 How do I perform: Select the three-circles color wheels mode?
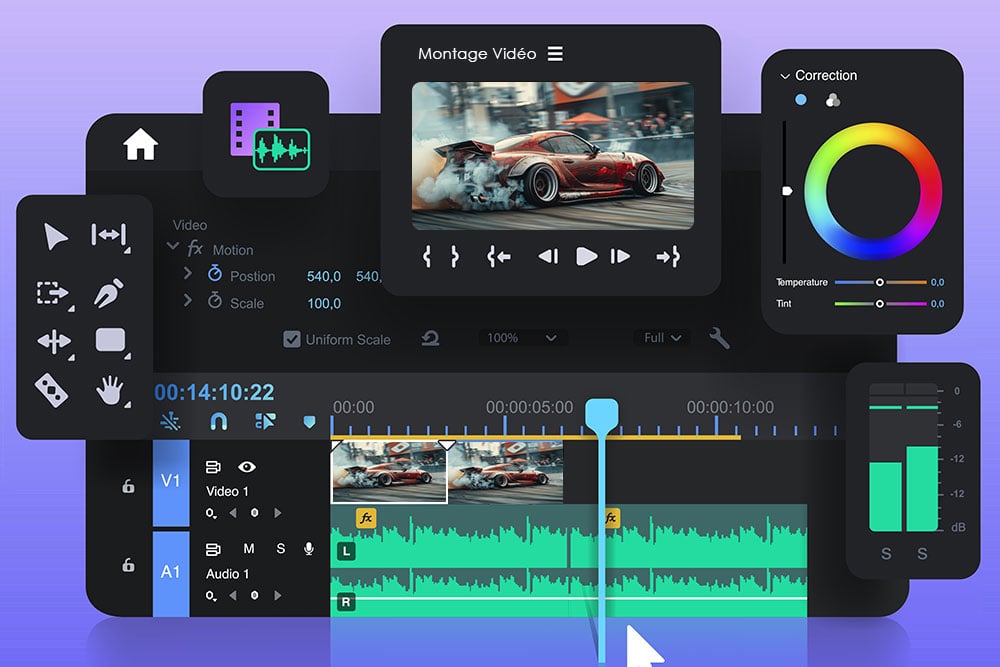832,99
